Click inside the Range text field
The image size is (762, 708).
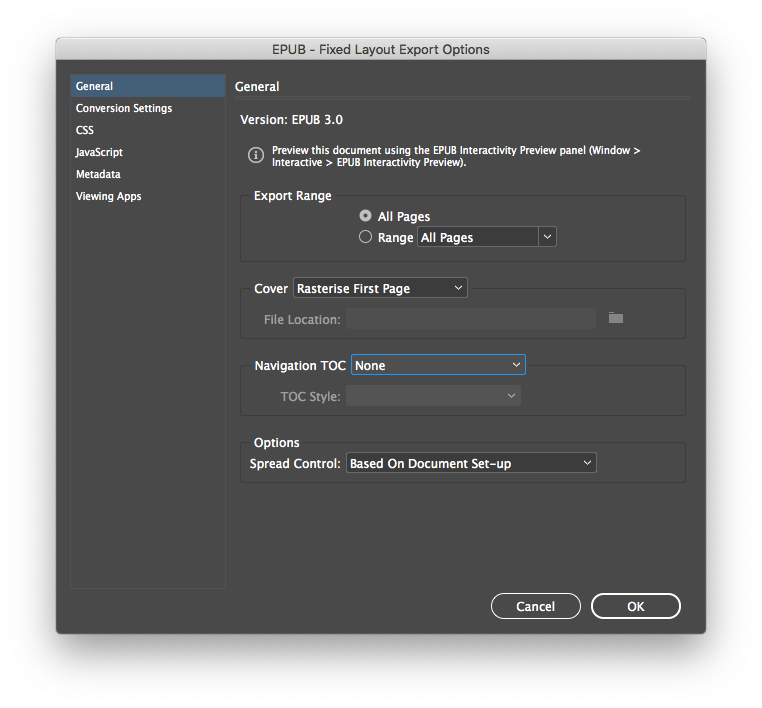coord(477,238)
